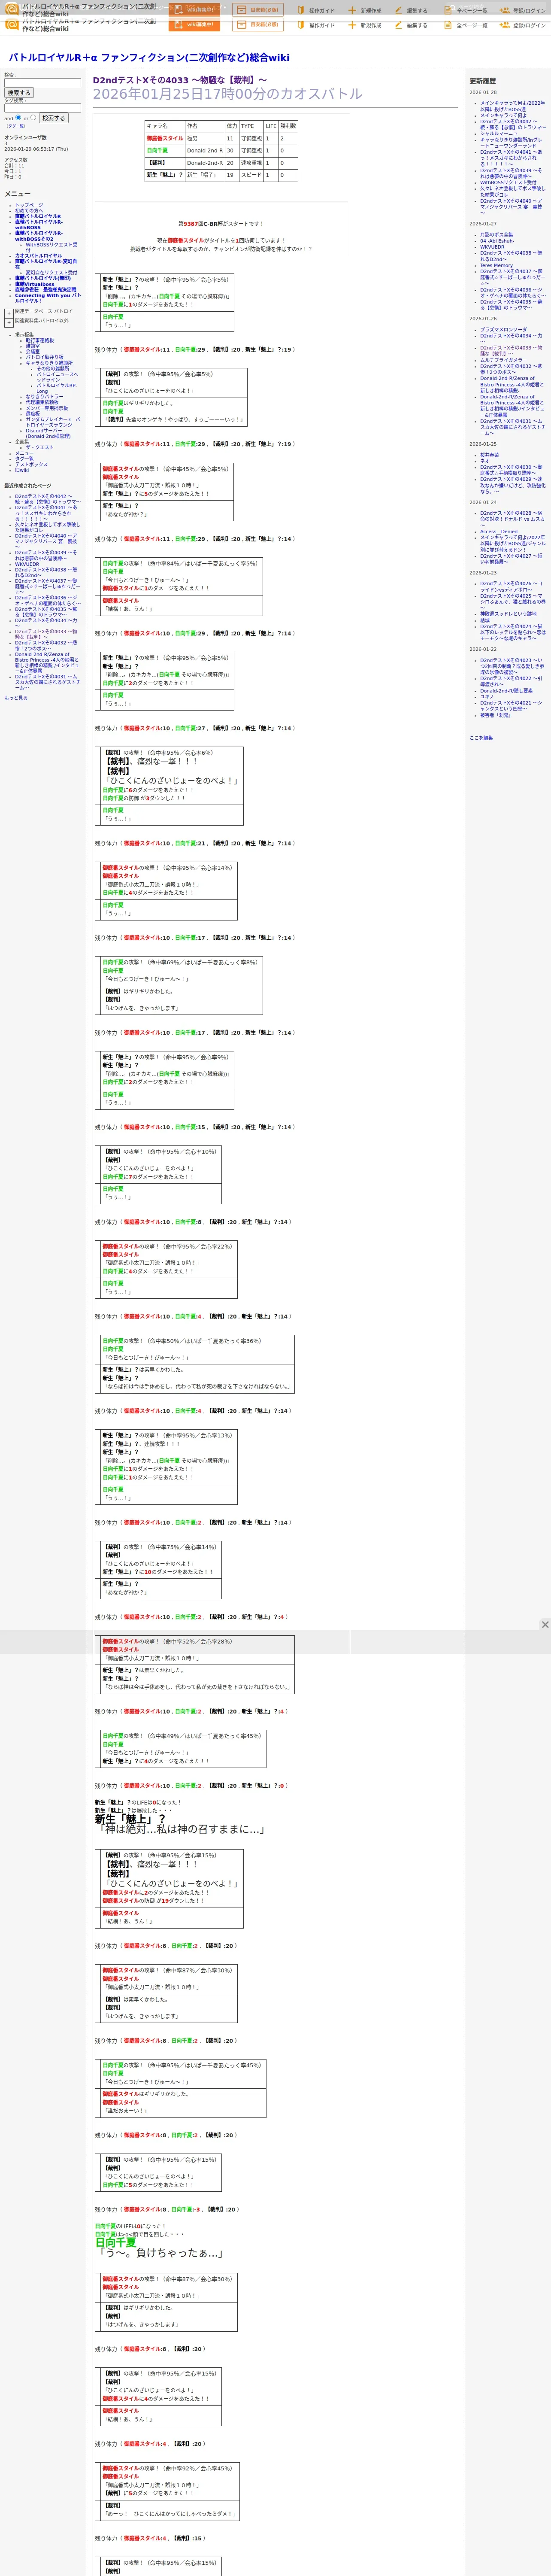Image resolution: width=551 pixels, height=2576 pixels.
Task: Open ザ・クエスト link
Action: (40, 447)
